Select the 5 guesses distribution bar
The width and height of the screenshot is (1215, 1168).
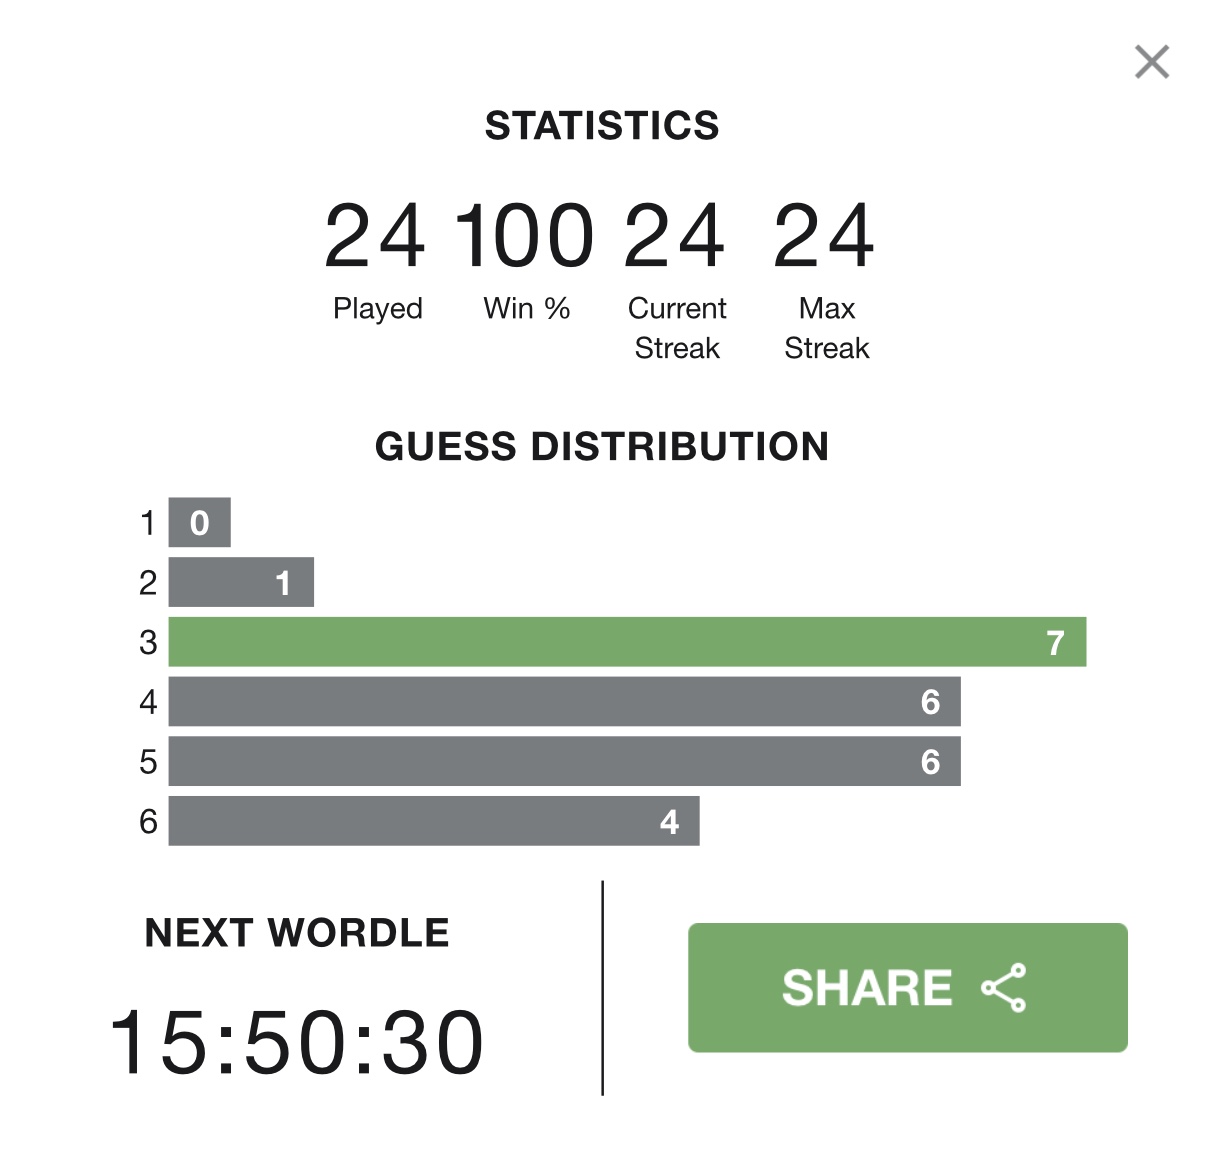[564, 761]
